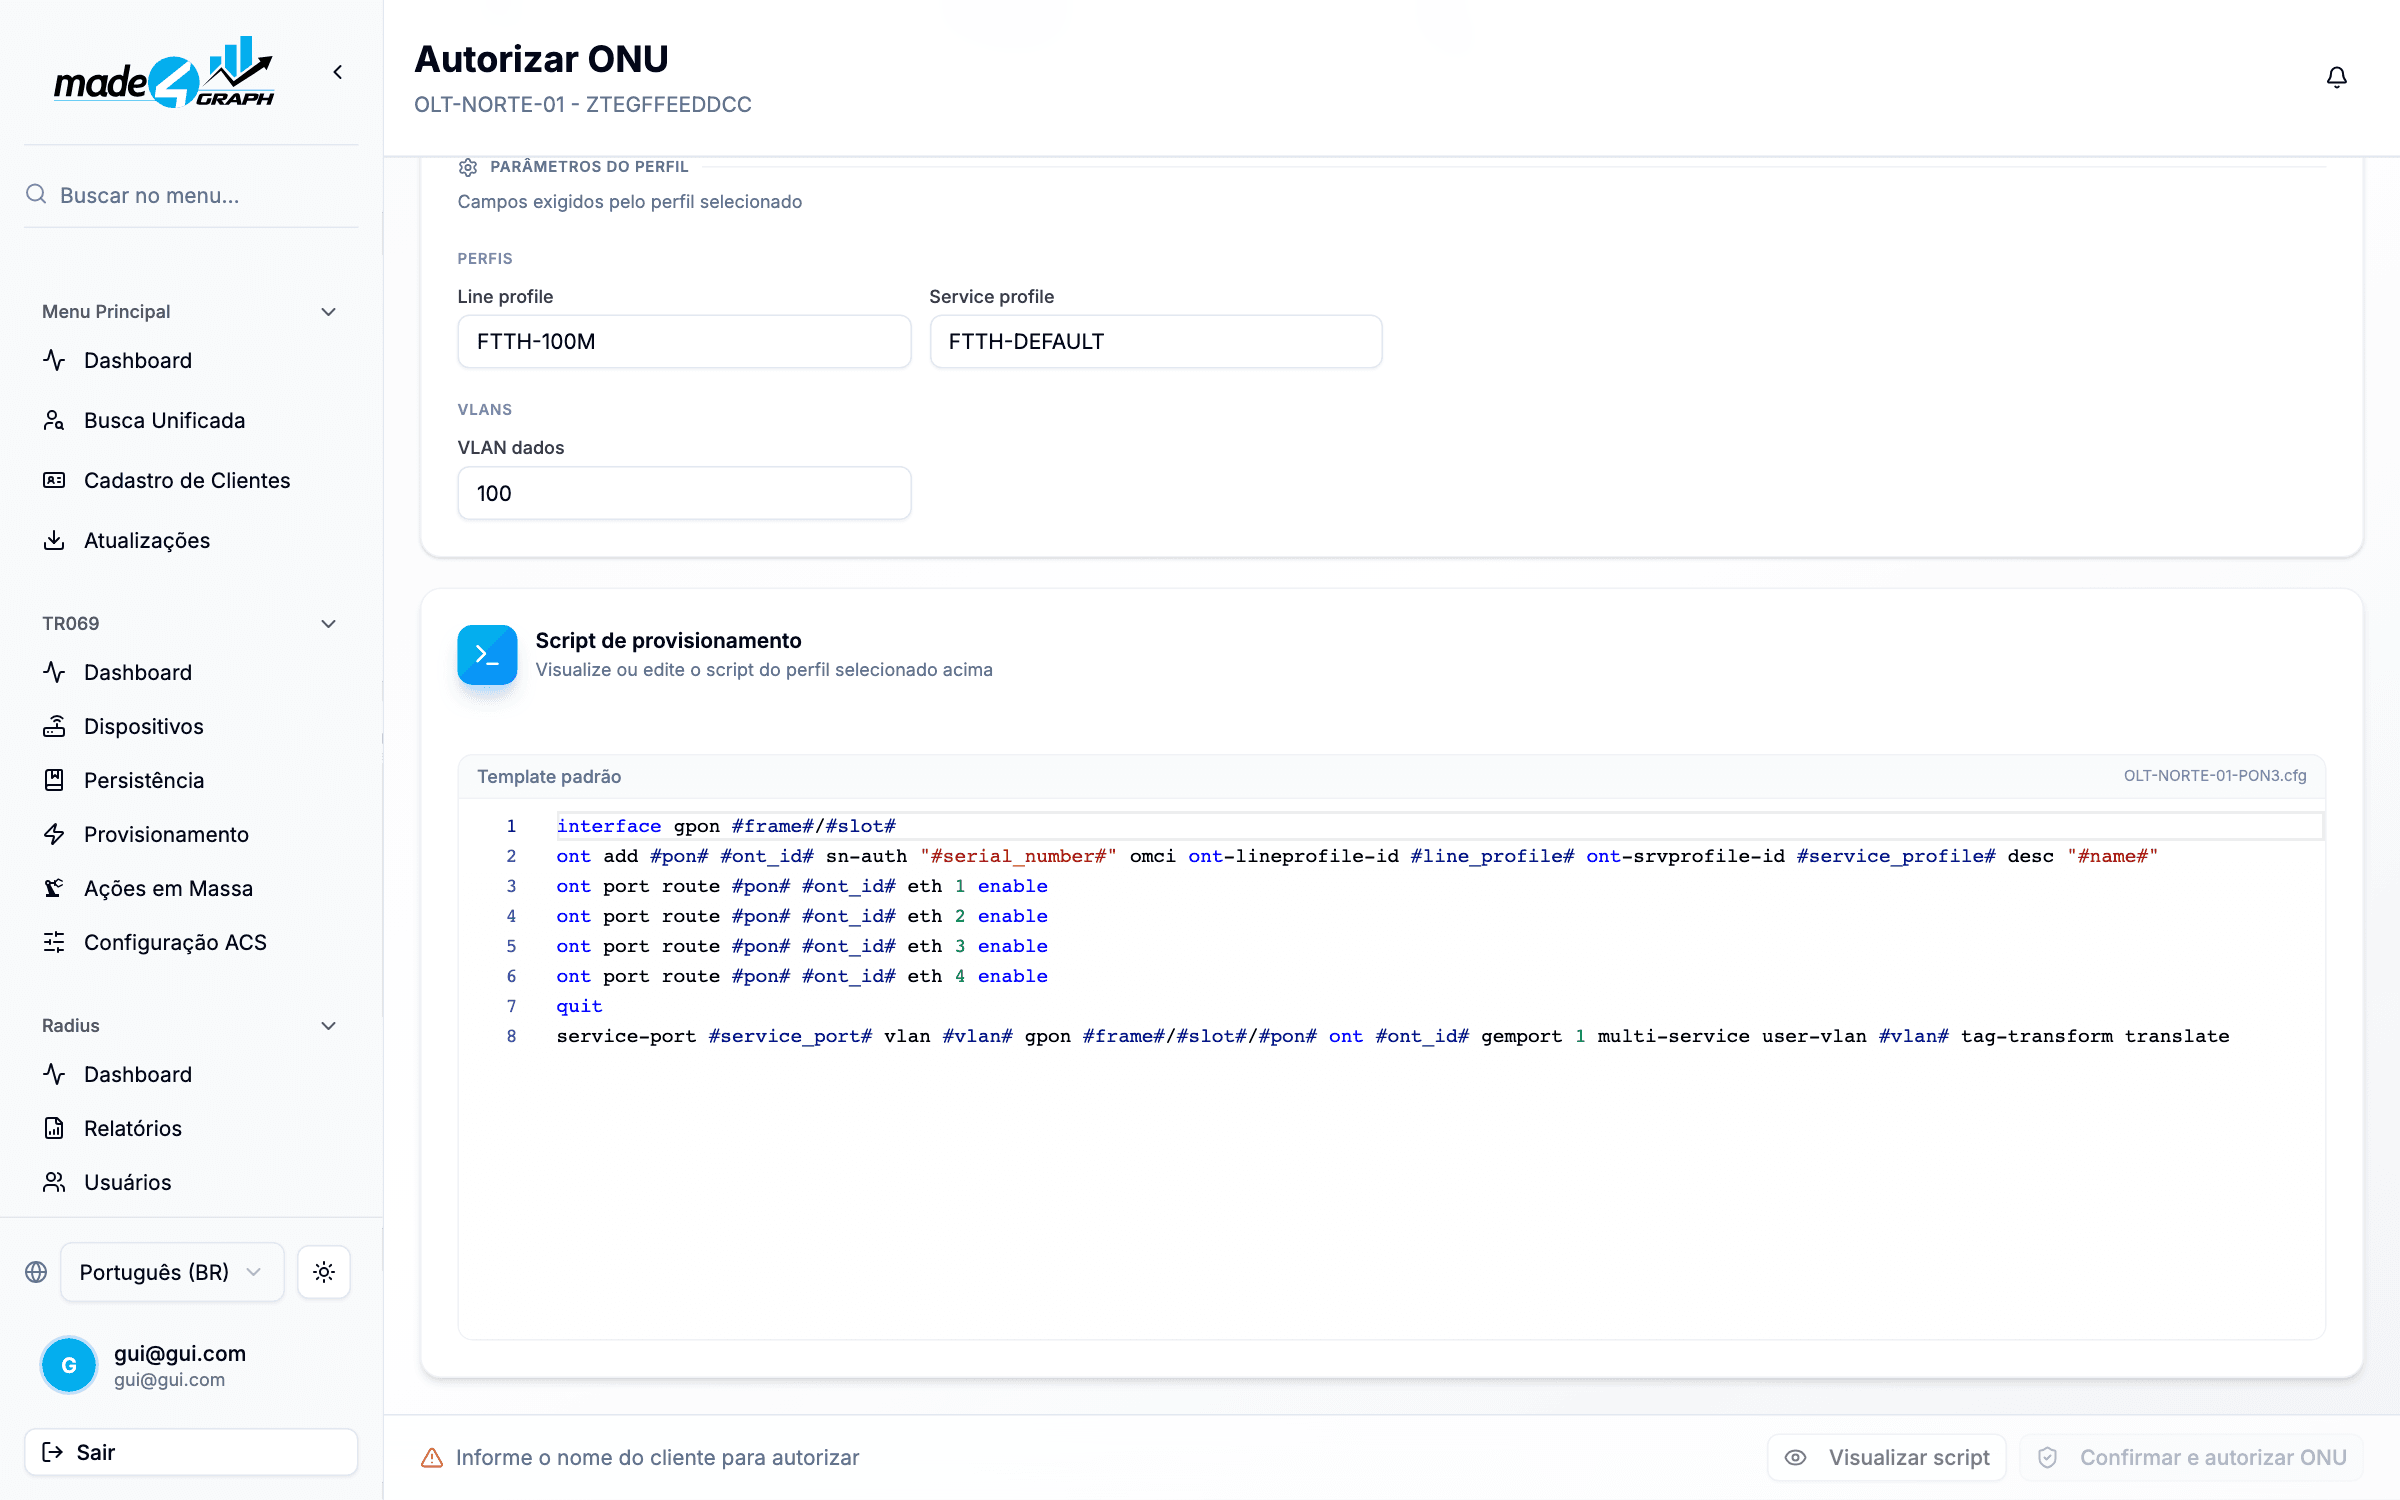Toggle the light theme sun button

[x=323, y=1272]
